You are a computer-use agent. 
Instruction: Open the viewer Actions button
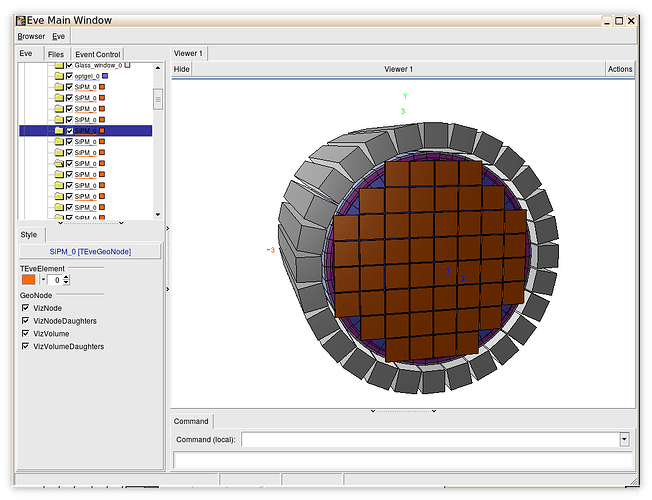coord(619,69)
